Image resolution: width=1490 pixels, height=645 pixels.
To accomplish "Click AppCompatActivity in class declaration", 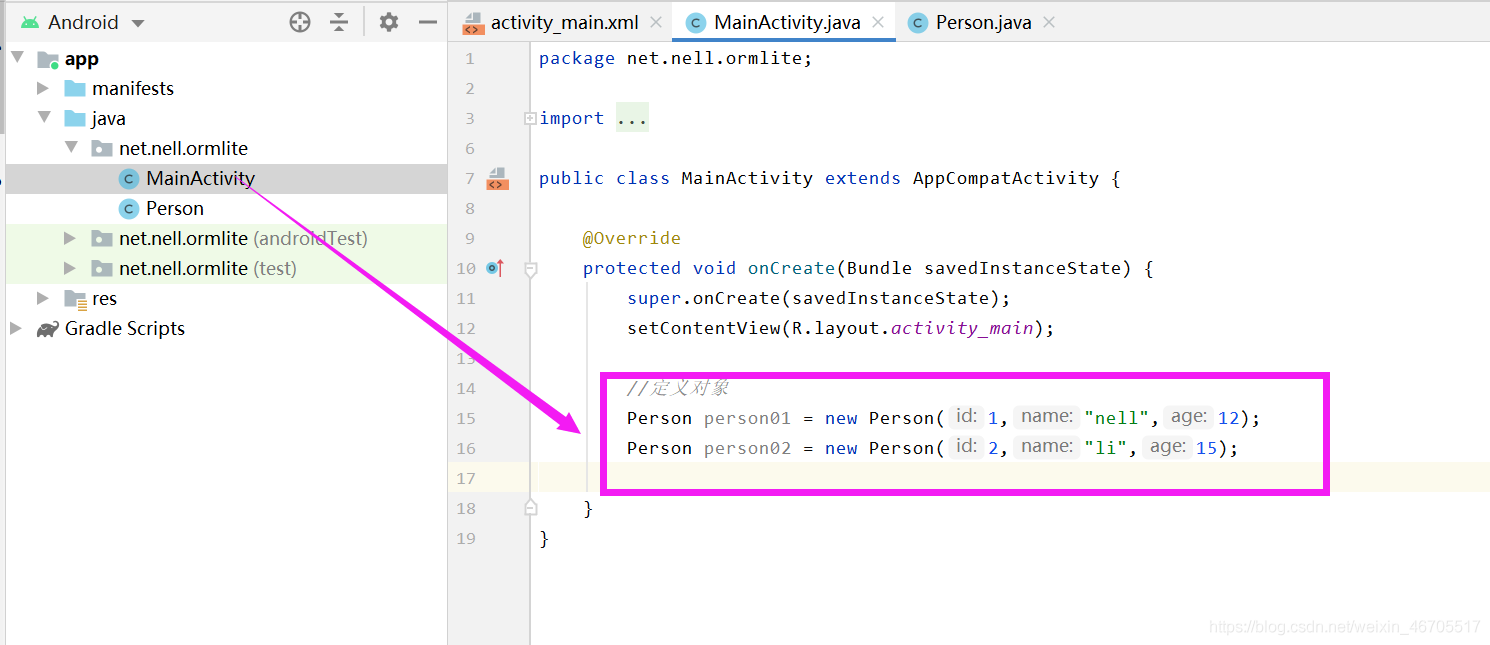I will (1006, 178).
